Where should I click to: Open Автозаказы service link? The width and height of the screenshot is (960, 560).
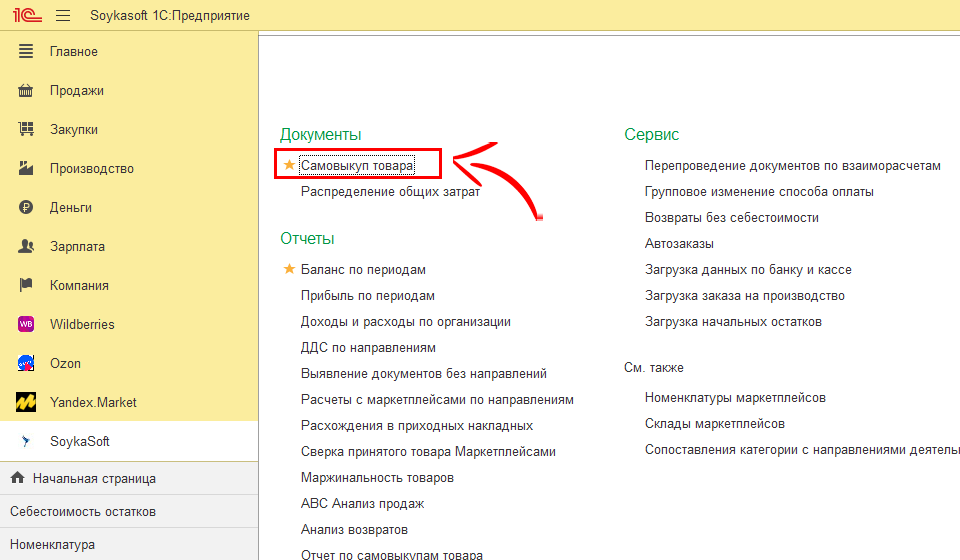[679, 244]
